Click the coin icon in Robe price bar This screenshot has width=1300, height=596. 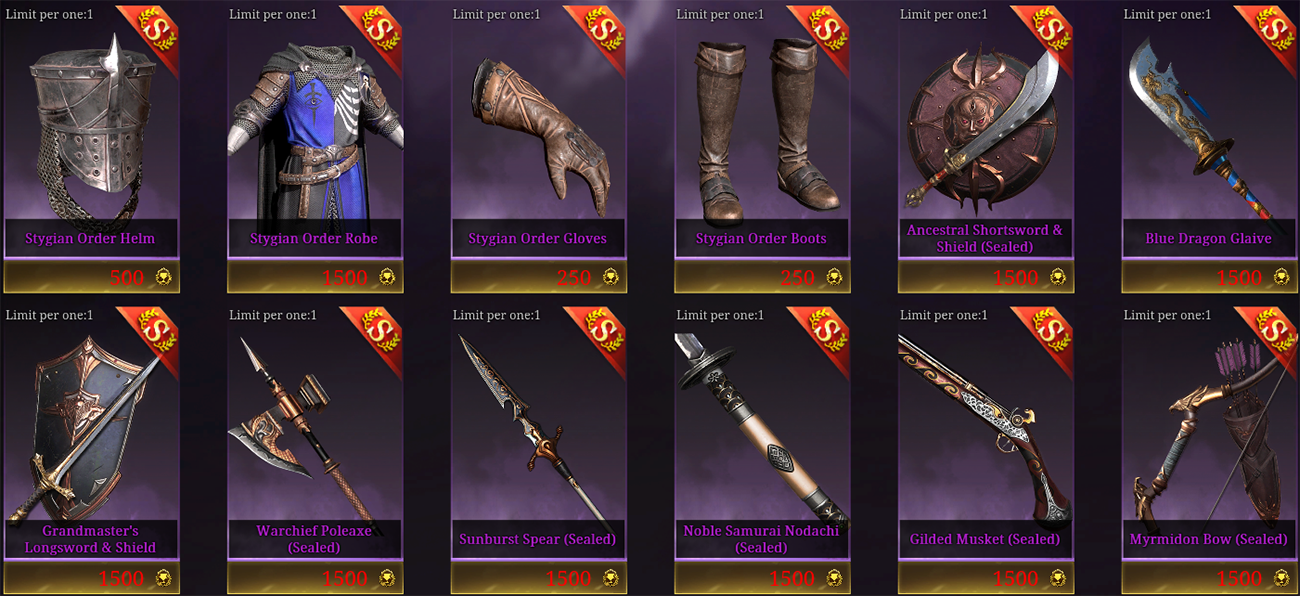[386, 277]
